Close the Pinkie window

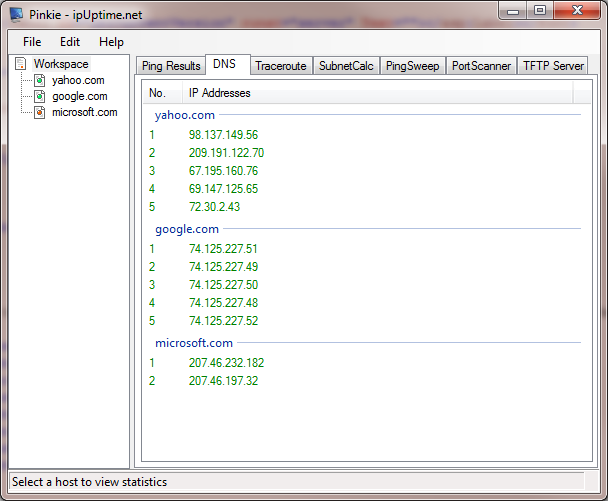click(x=577, y=11)
